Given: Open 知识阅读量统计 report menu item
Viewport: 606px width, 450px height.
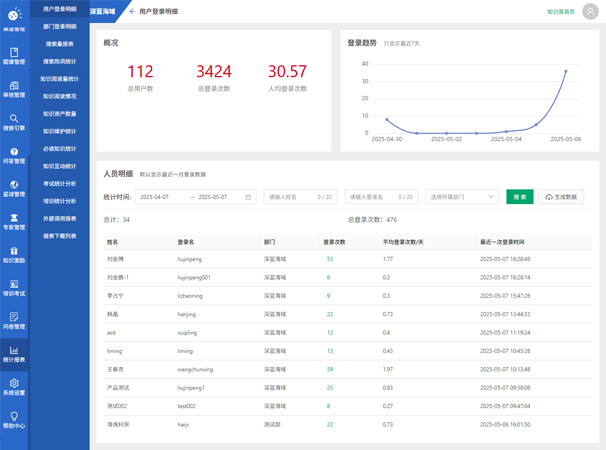Looking at the screenshot, I should click(59, 79).
